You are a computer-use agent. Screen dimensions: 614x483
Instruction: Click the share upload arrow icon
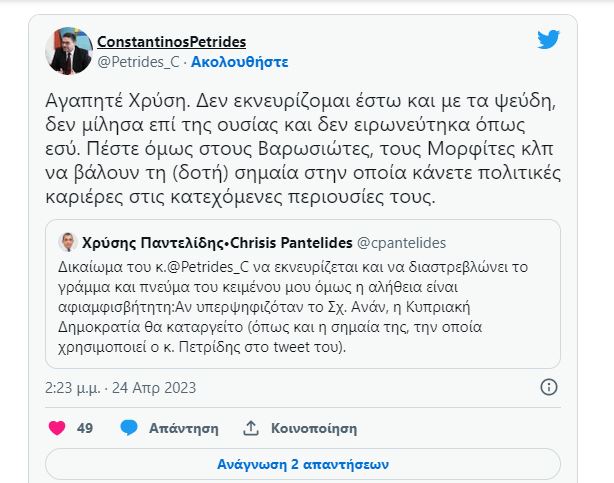[251, 427]
